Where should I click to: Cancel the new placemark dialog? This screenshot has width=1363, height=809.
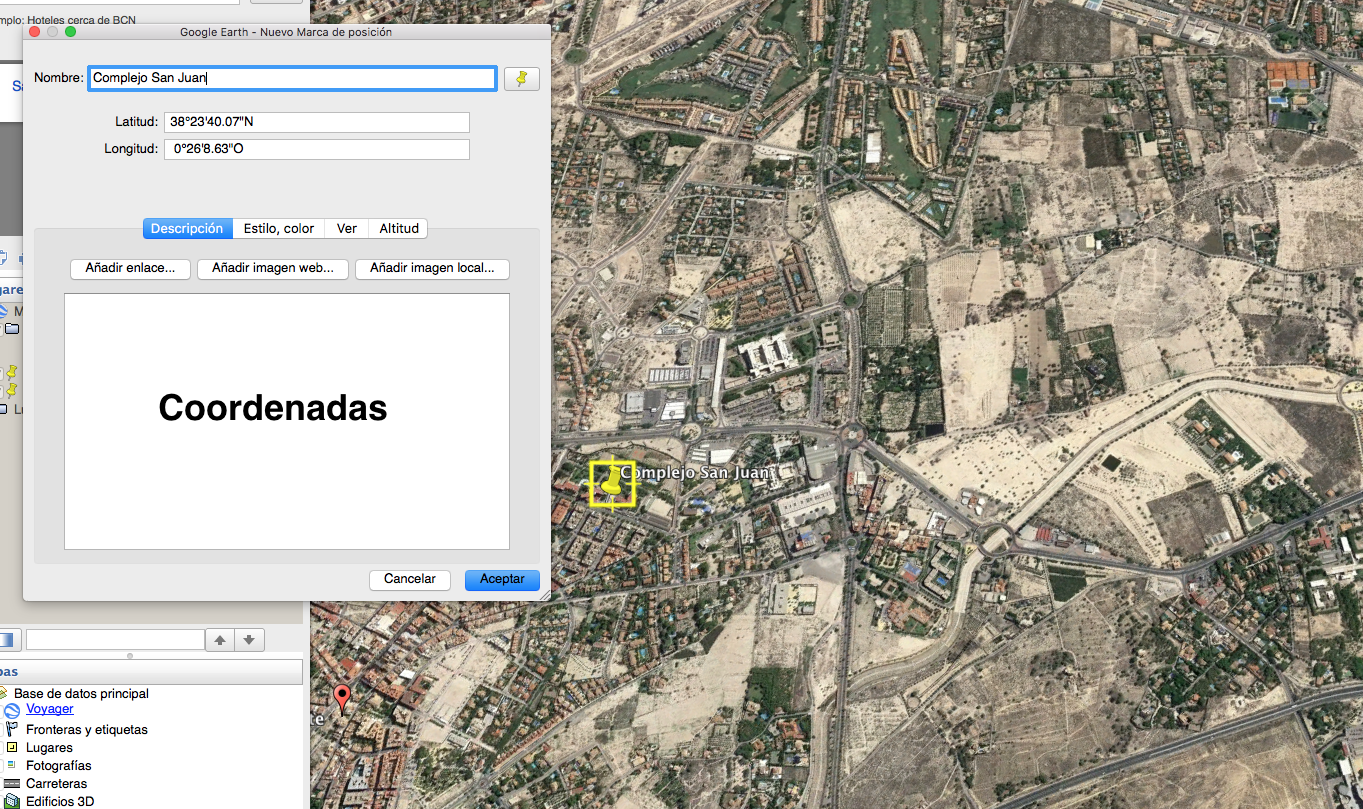[410, 580]
